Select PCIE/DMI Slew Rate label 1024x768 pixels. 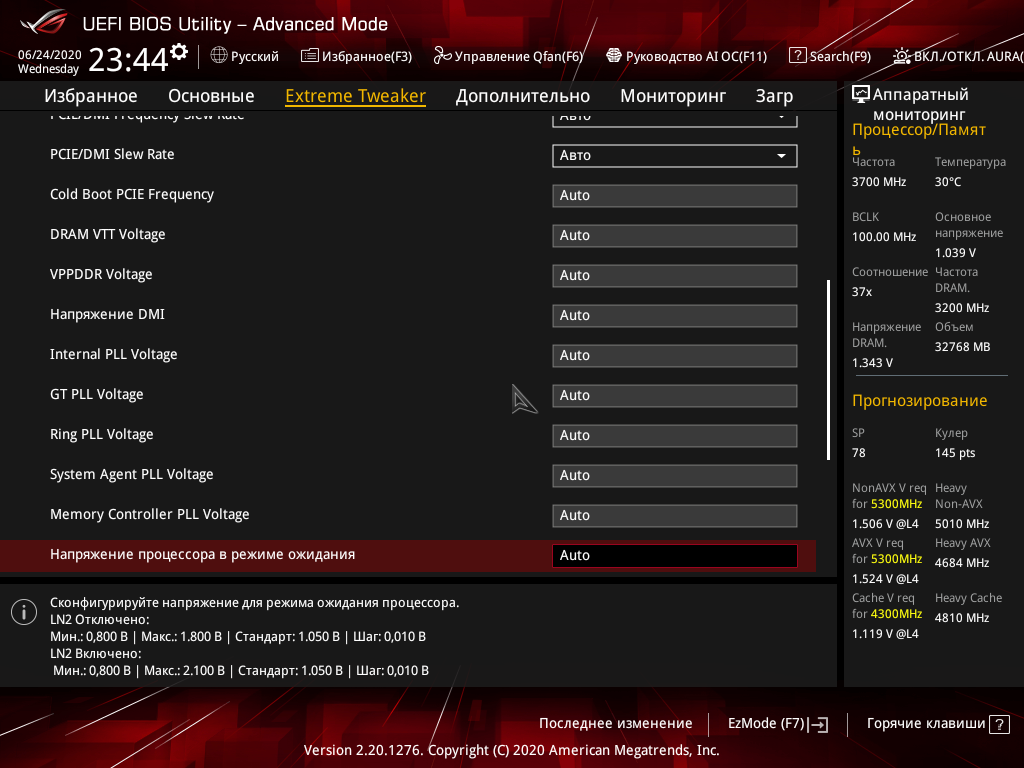(x=112, y=154)
